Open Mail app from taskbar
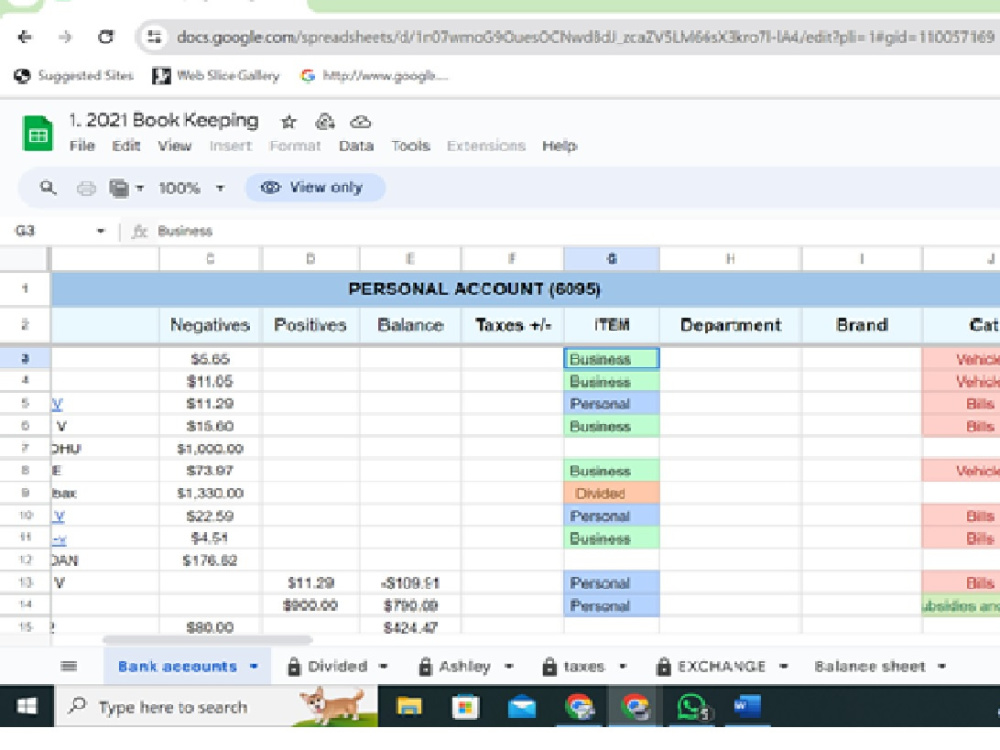1000x750 pixels. (x=521, y=707)
